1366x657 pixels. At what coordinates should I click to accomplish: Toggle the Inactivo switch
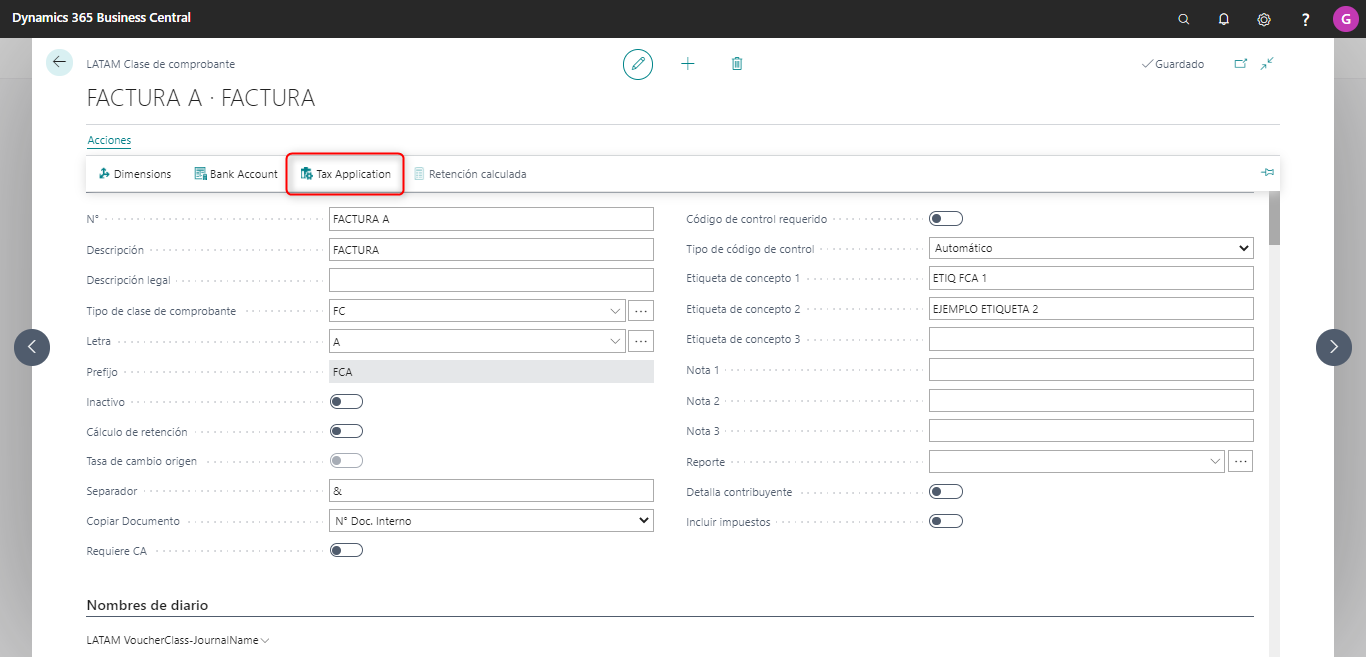(x=346, y=401)
